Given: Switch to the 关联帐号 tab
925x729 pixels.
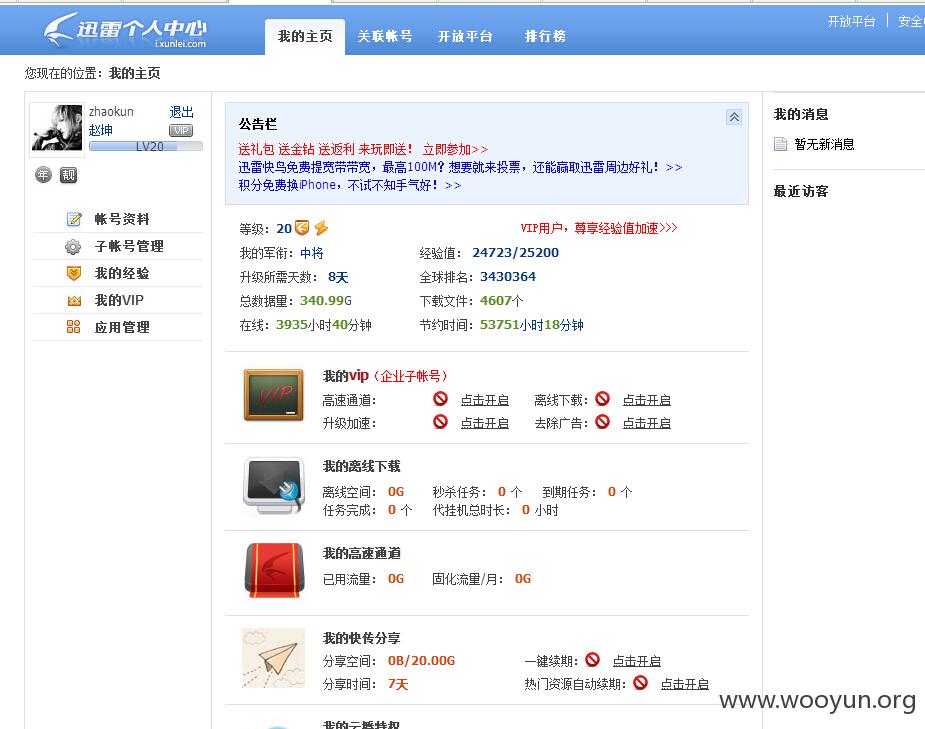Looking at the screenshot, I should (x=385, y=37).
